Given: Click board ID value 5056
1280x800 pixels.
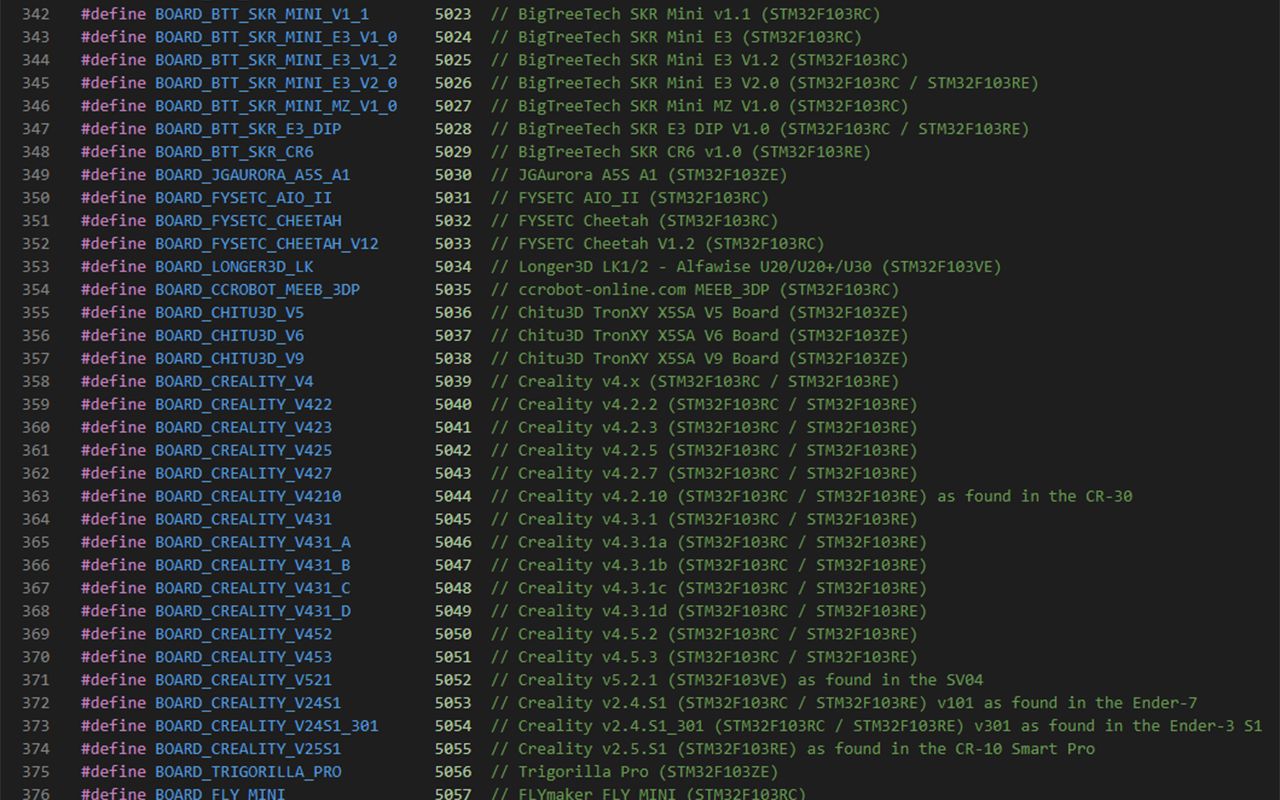Looking at the screenshot, I should tap(453, 773).
